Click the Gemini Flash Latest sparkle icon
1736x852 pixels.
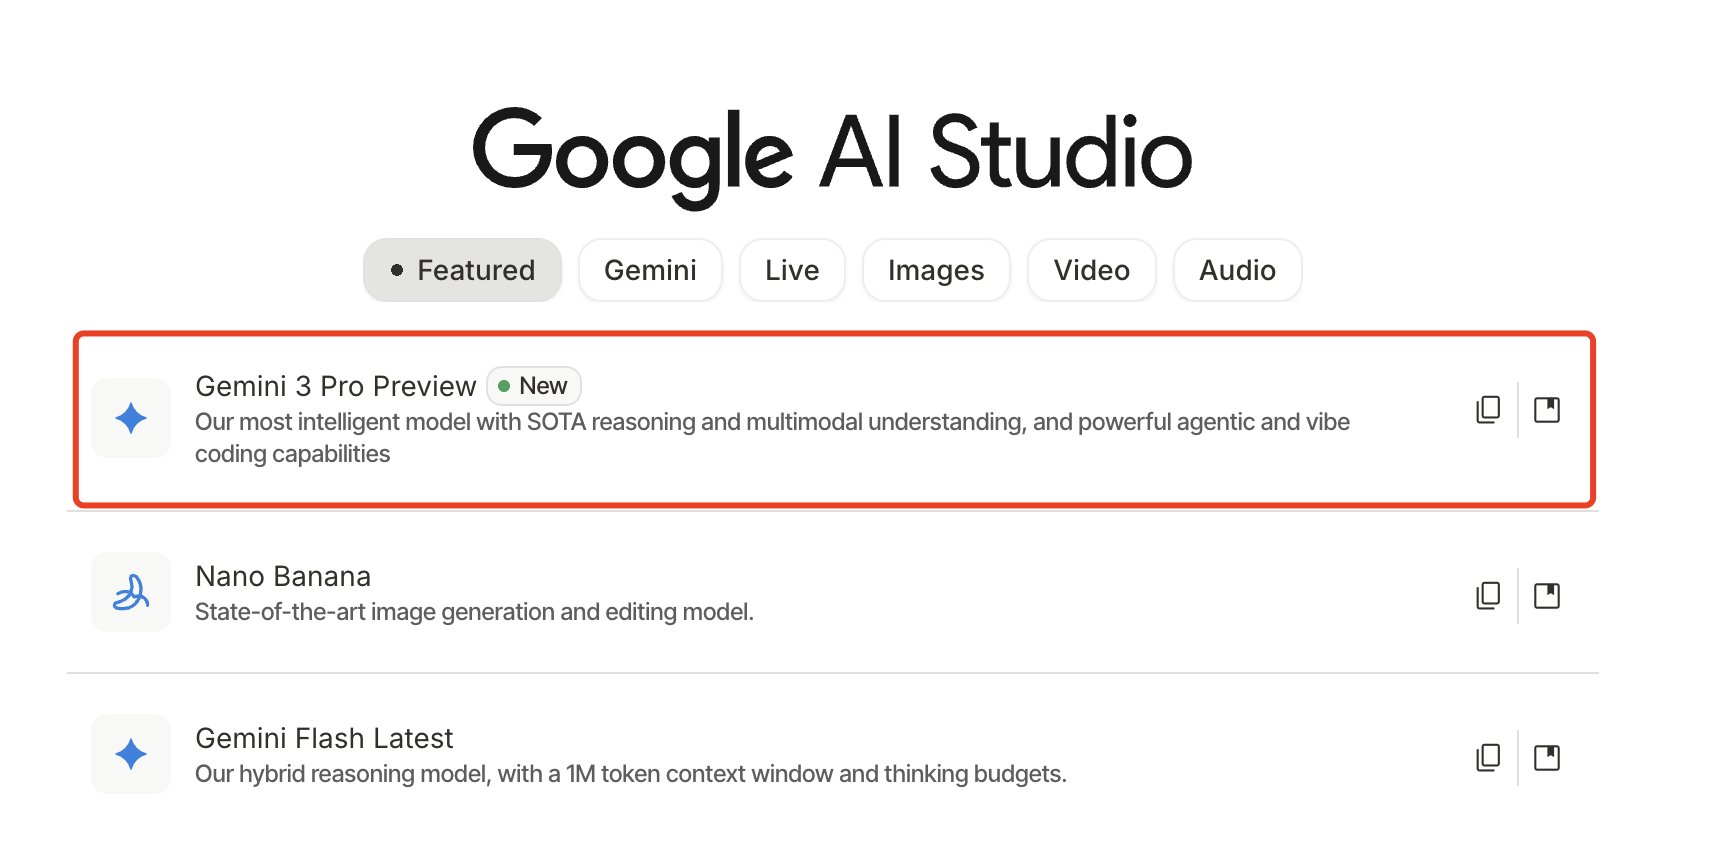131,754
